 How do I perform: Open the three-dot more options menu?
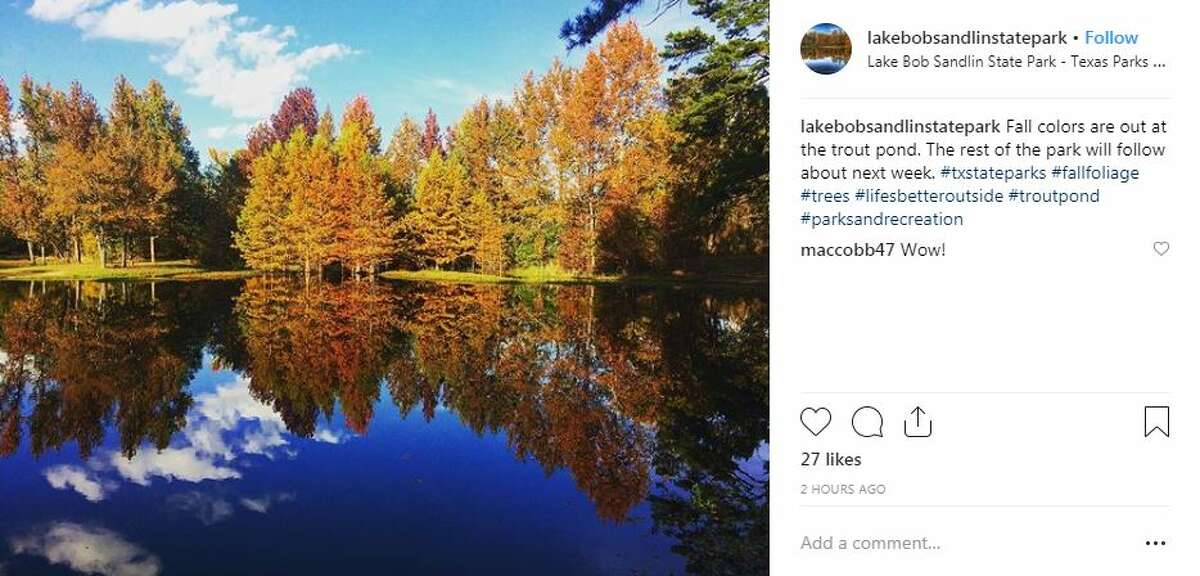tap(1156, 543)
